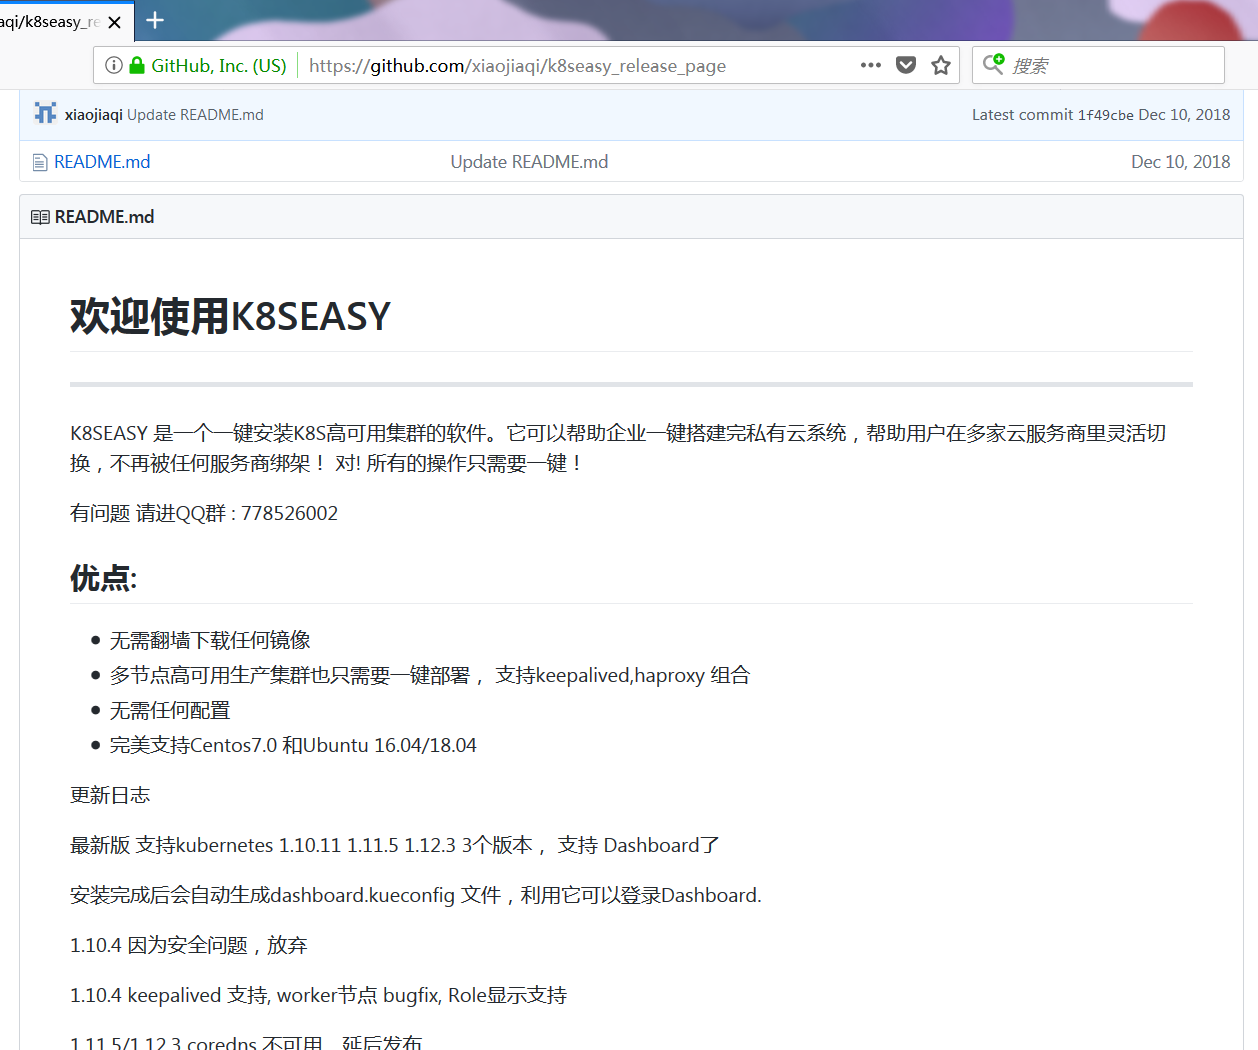Click the 1.10.4 因为安全问题 line
Screen dimensions: 1258x1050
tap(189, 945)
